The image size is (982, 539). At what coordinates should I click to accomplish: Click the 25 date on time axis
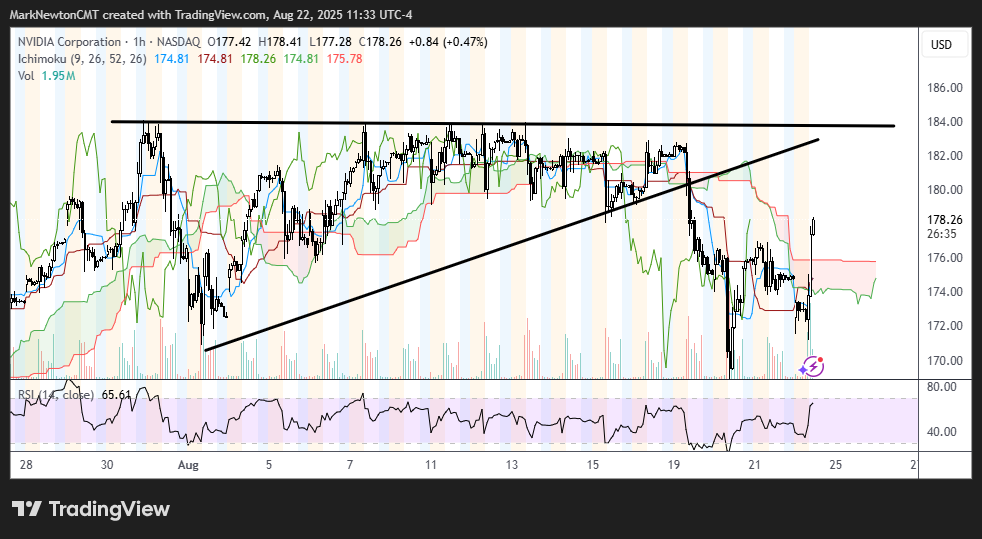coord(835,465)
